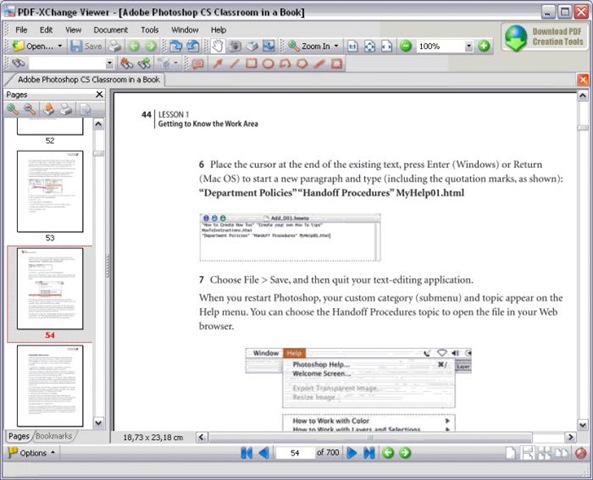
Task: Activate the Zoom In tool
Action: pyautogui.click(x=309, y=46)
